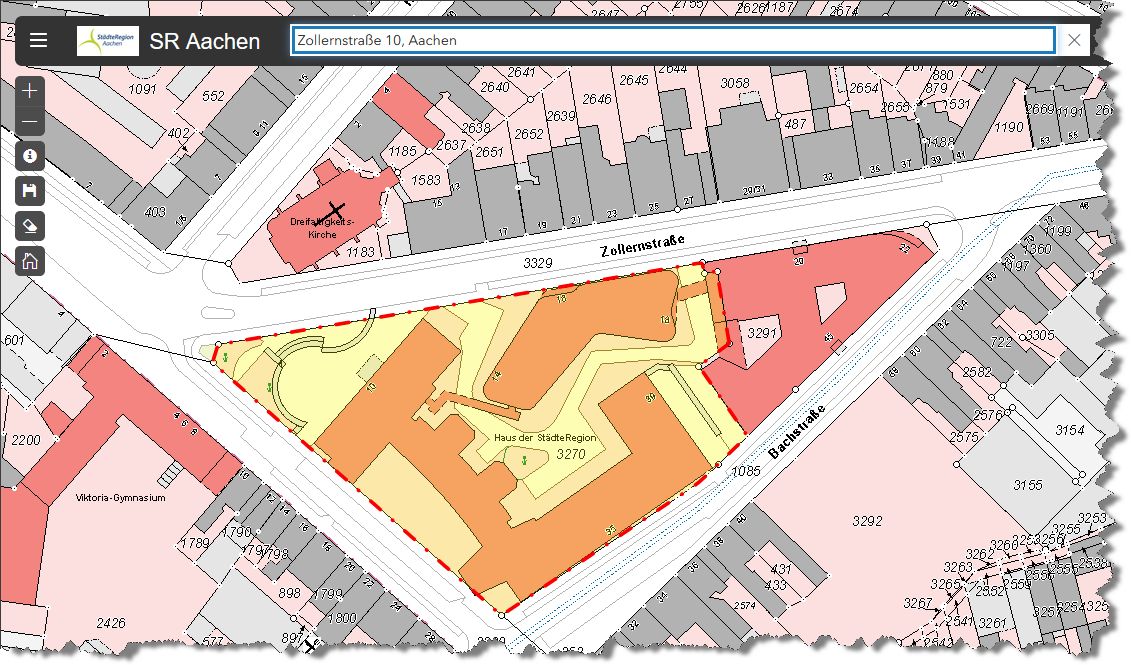The image size is (1131, 665).
Task: Select the eraser tool to clear
Action: coord(30,226)
